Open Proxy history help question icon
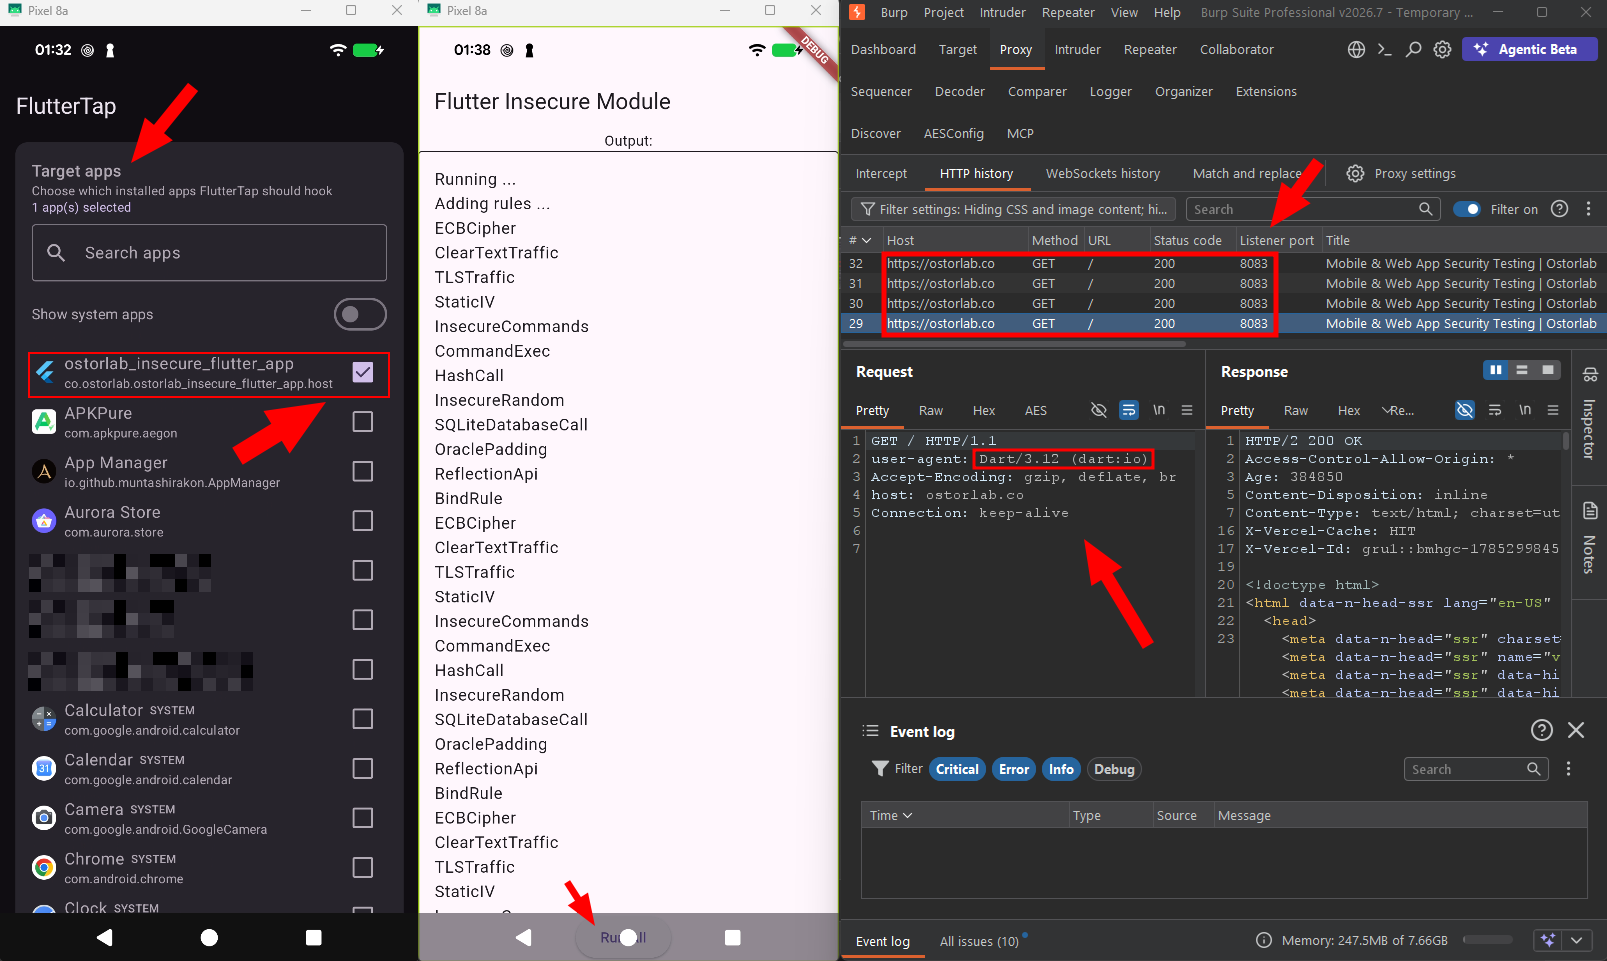 pyautogui.click(x=1559, y=209)
